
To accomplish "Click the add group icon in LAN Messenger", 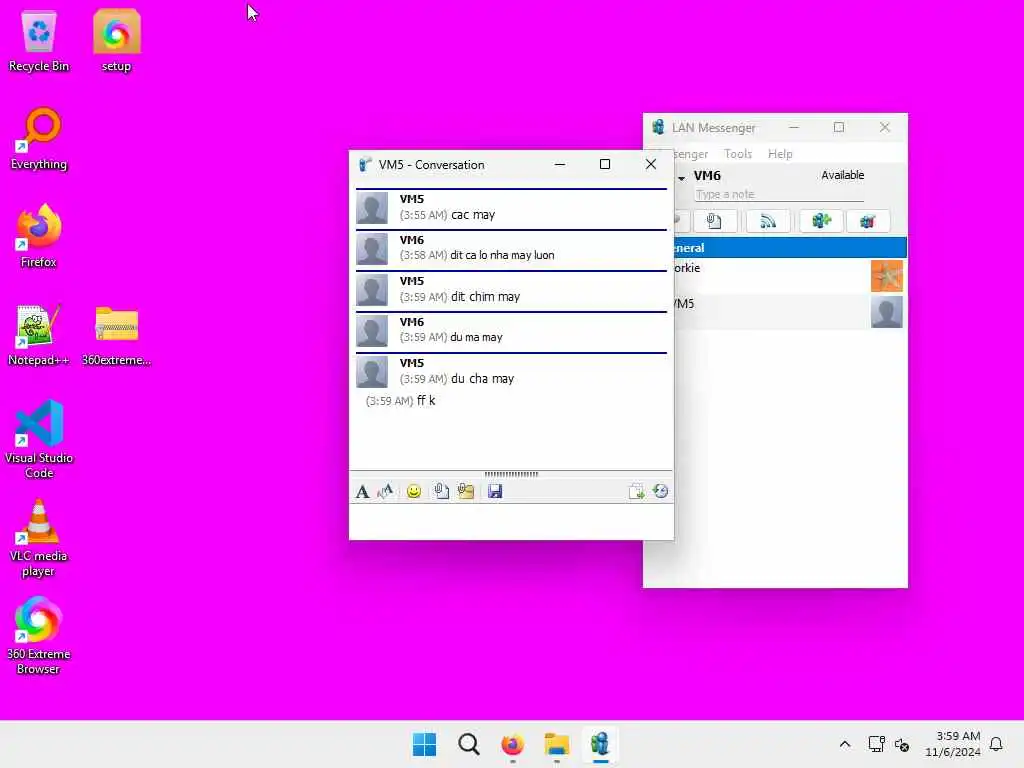I will [822, 221].
